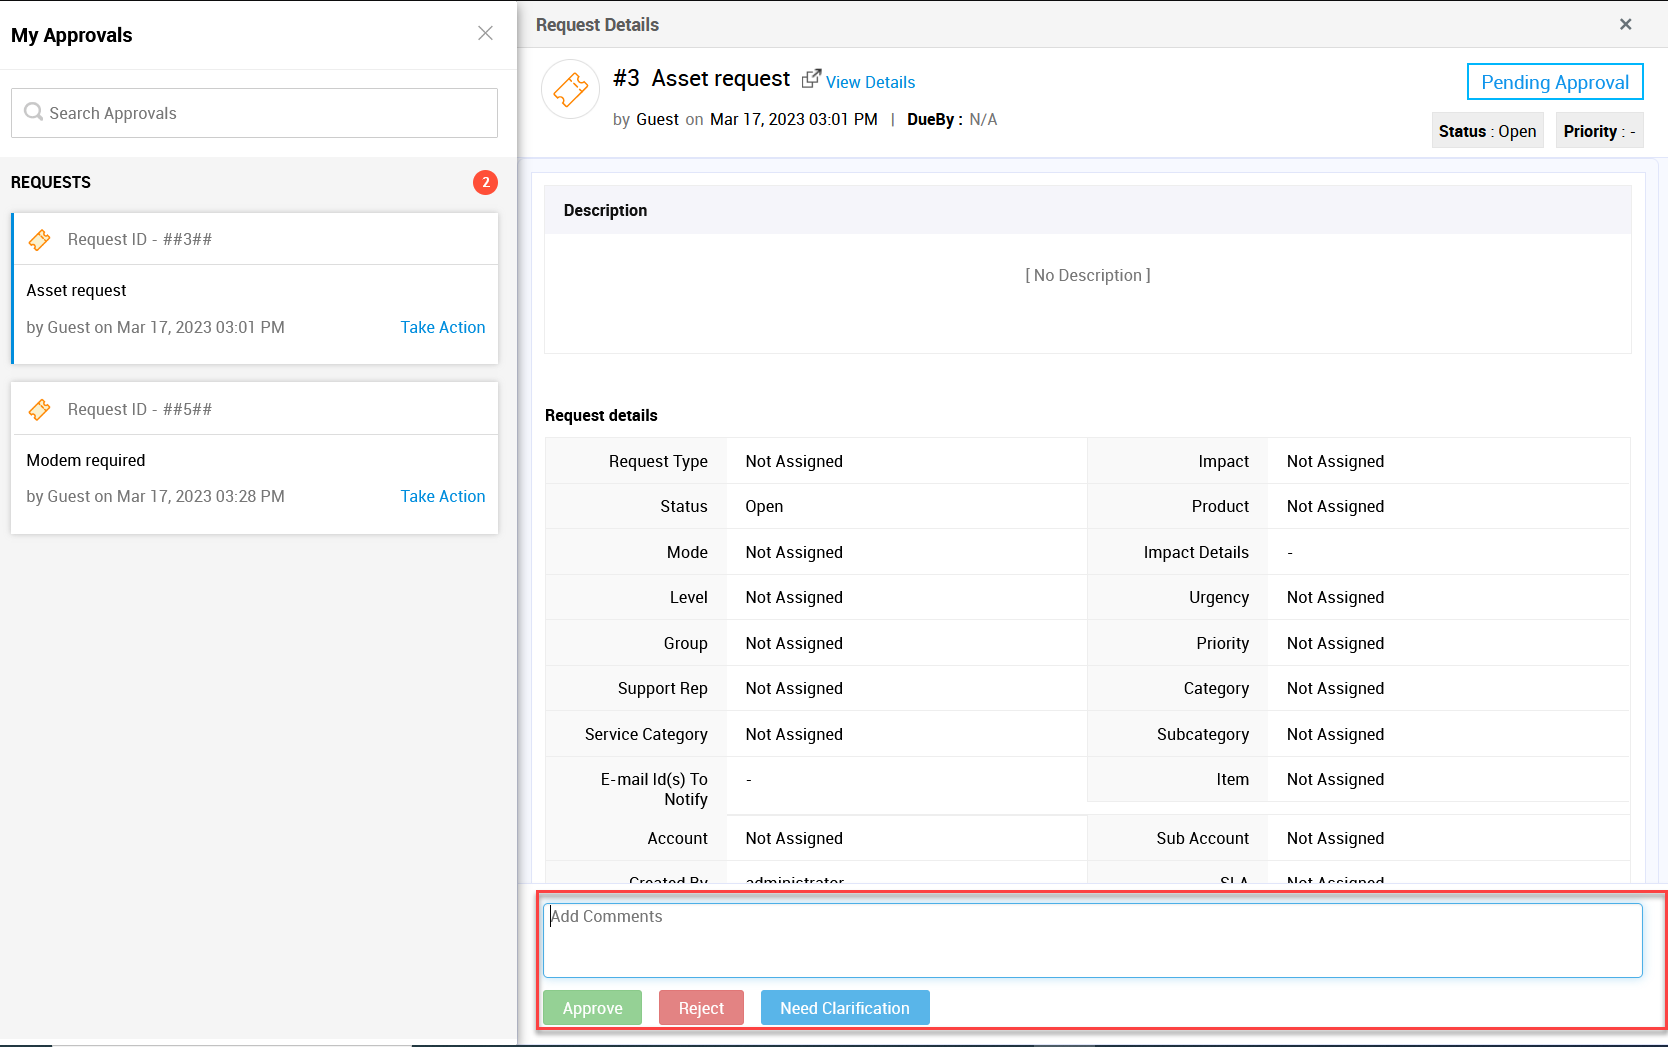Image resolution: width=1668 pixels, height=1047 pixels.
Task: Click the search magnifier icon in approvals
Action: click(x=33, y=112)
